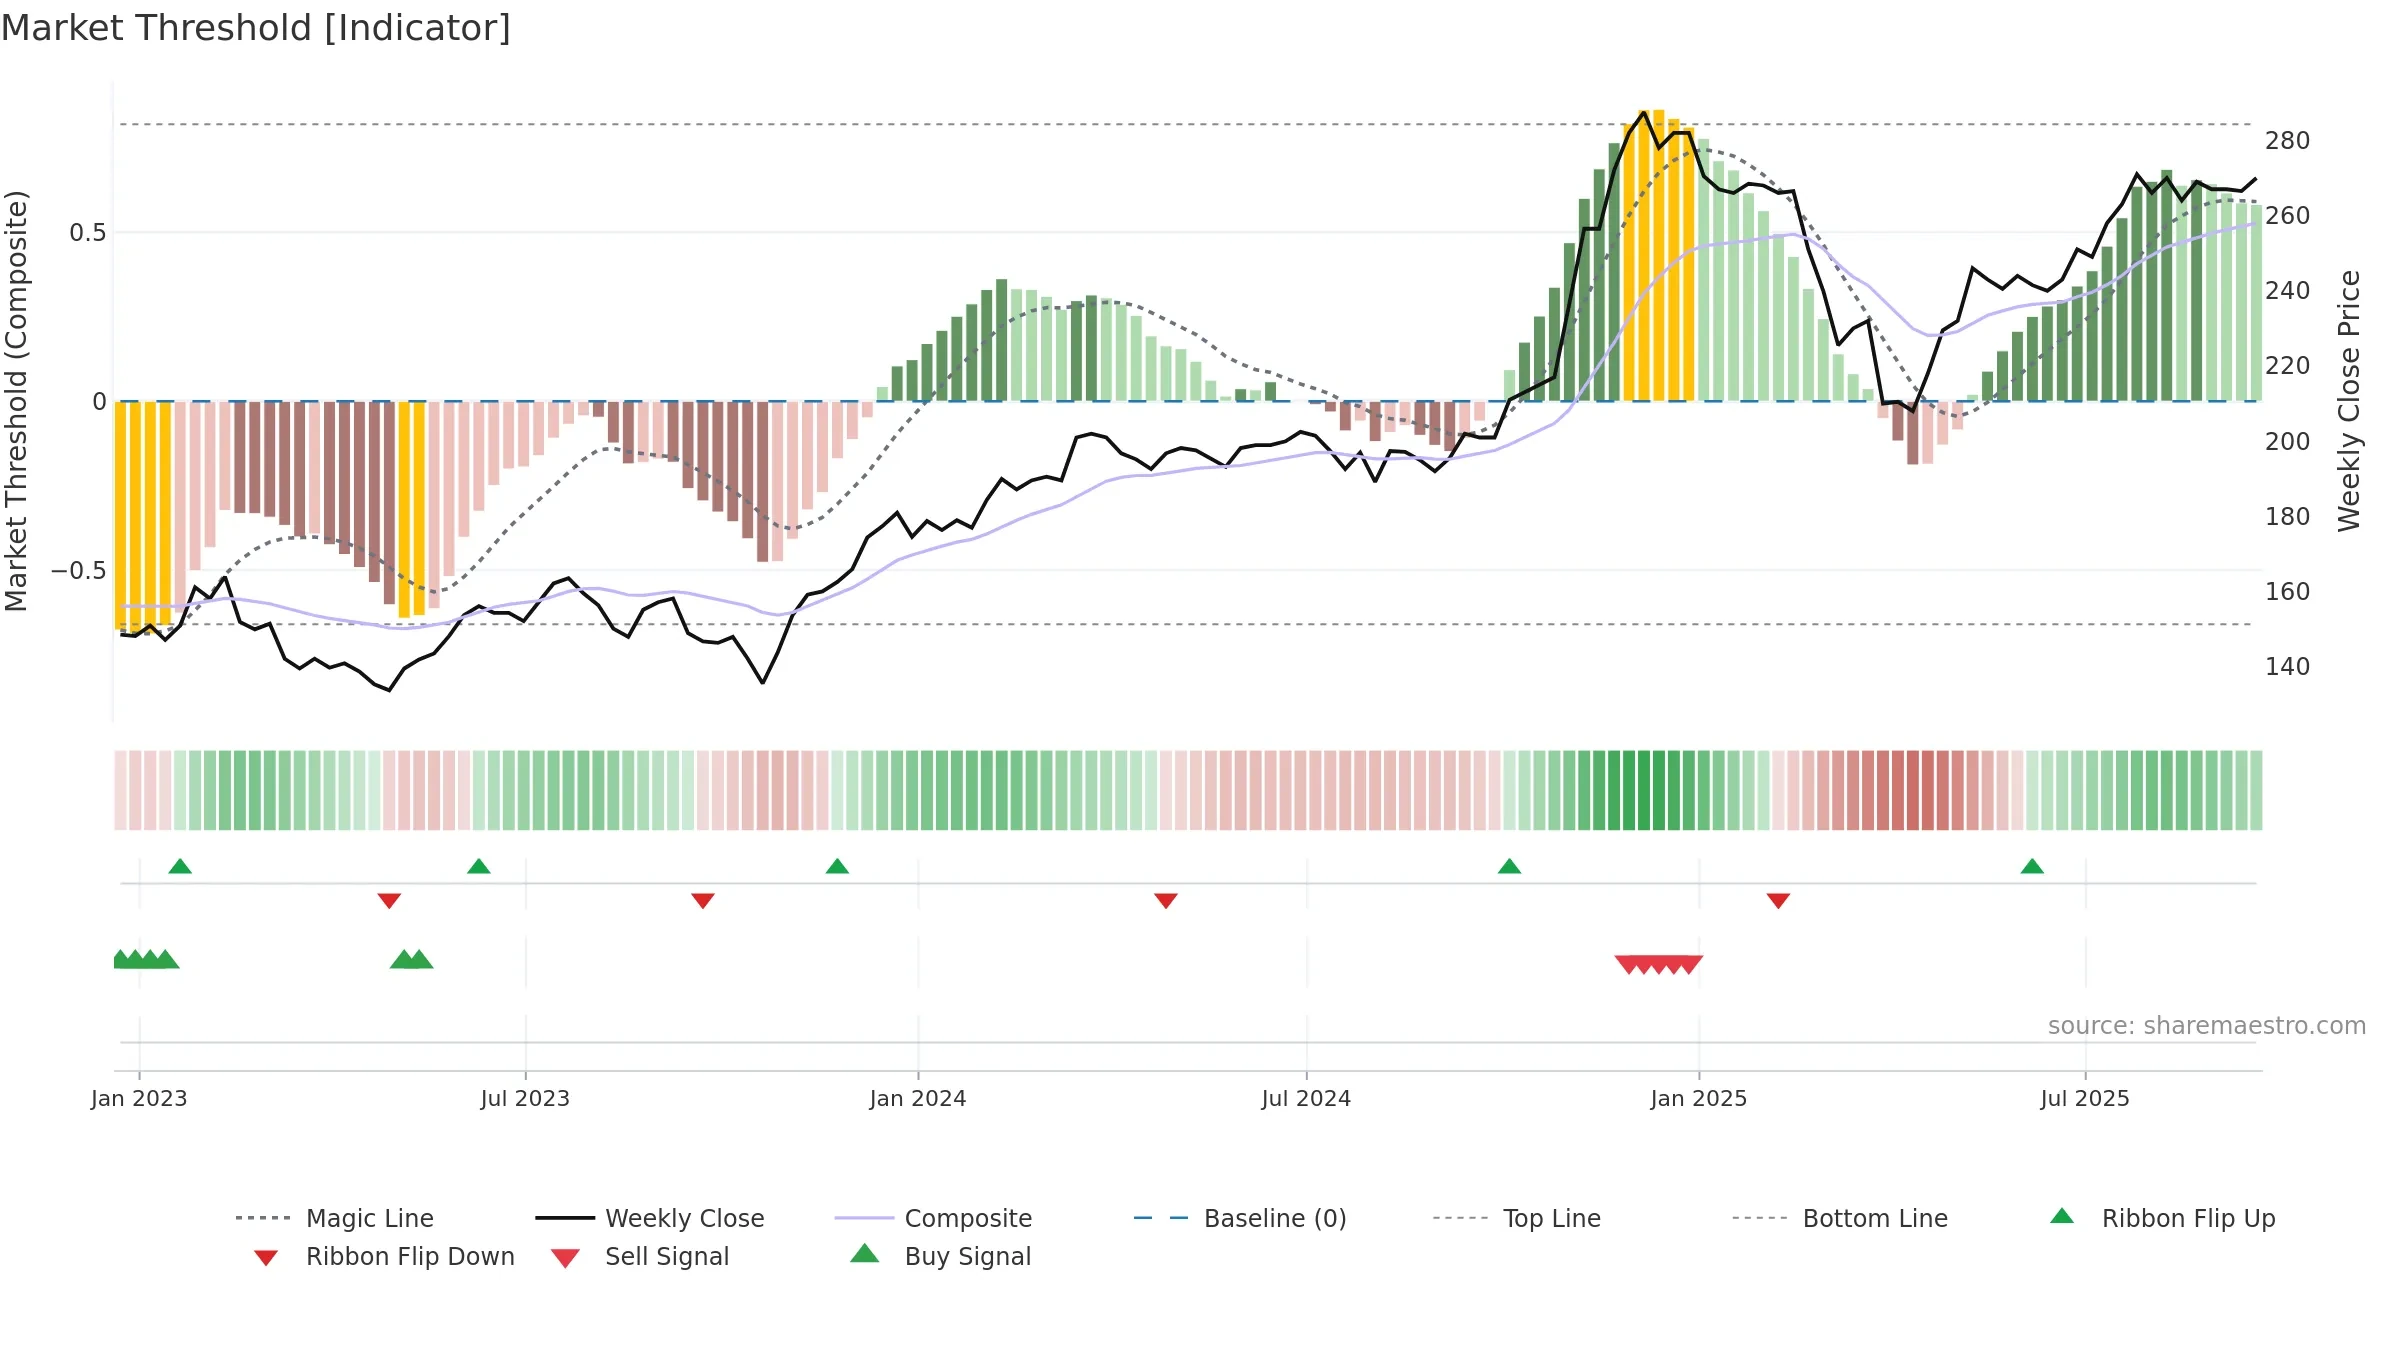Screen dimensions: 2400x1350
Task: Click the Ribbon Flip Down marker near April 2024
Action: [1166, 901]
